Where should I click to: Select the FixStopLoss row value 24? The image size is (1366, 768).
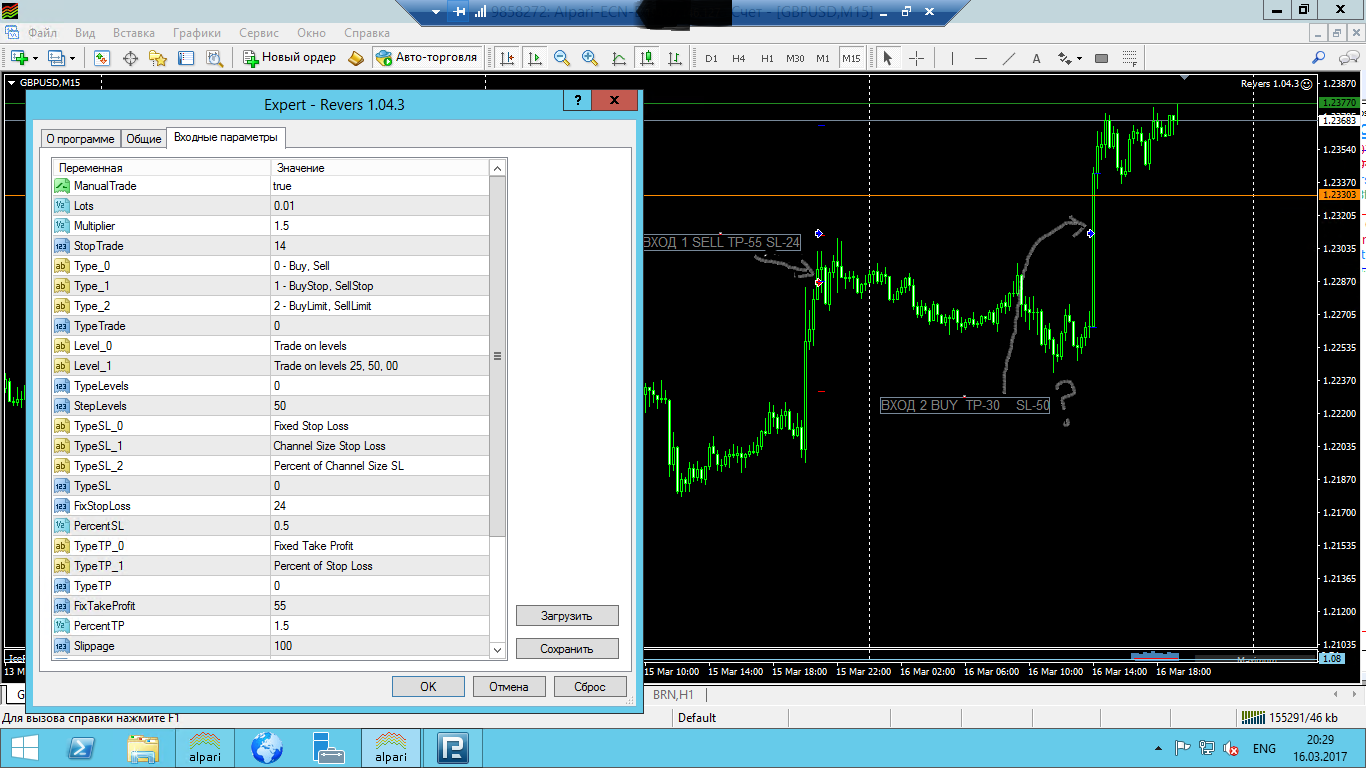click(380, 506)
